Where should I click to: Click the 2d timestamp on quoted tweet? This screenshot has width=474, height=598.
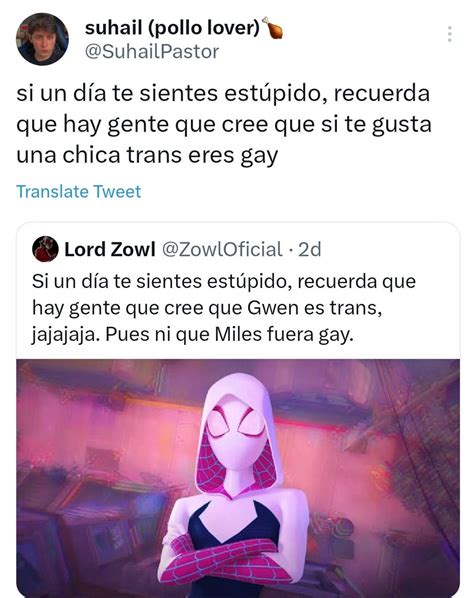(x=310, y=249)
